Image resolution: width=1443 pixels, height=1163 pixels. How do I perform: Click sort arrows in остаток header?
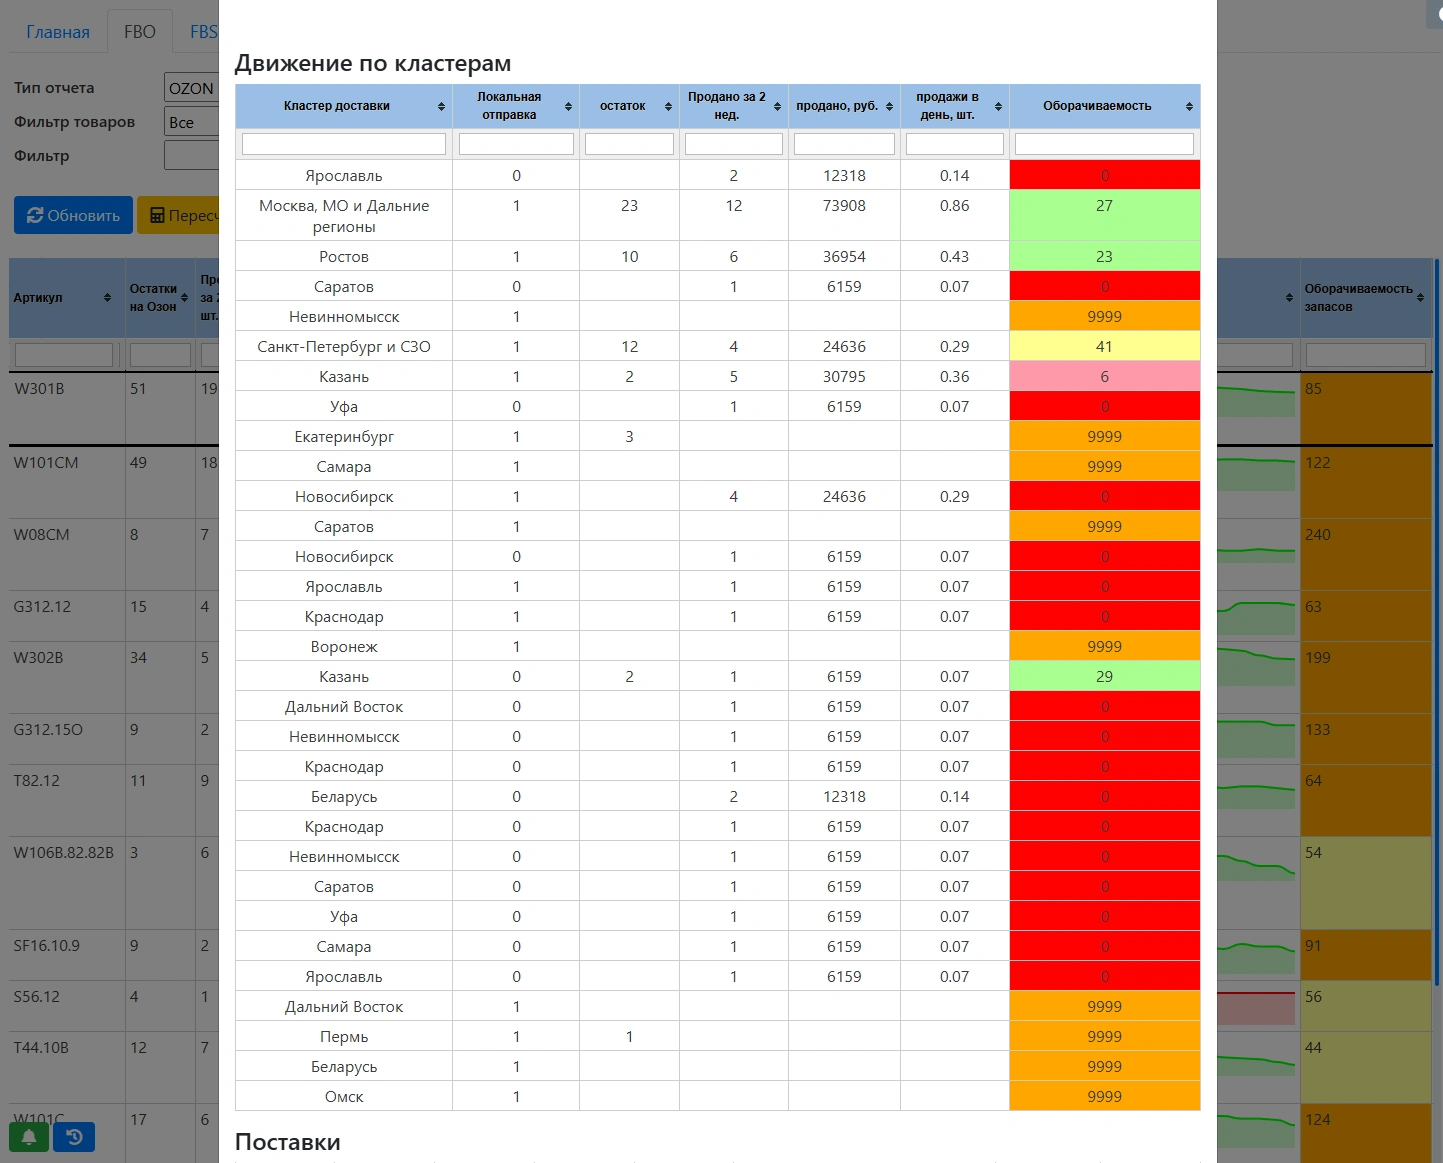pos(668,107)
